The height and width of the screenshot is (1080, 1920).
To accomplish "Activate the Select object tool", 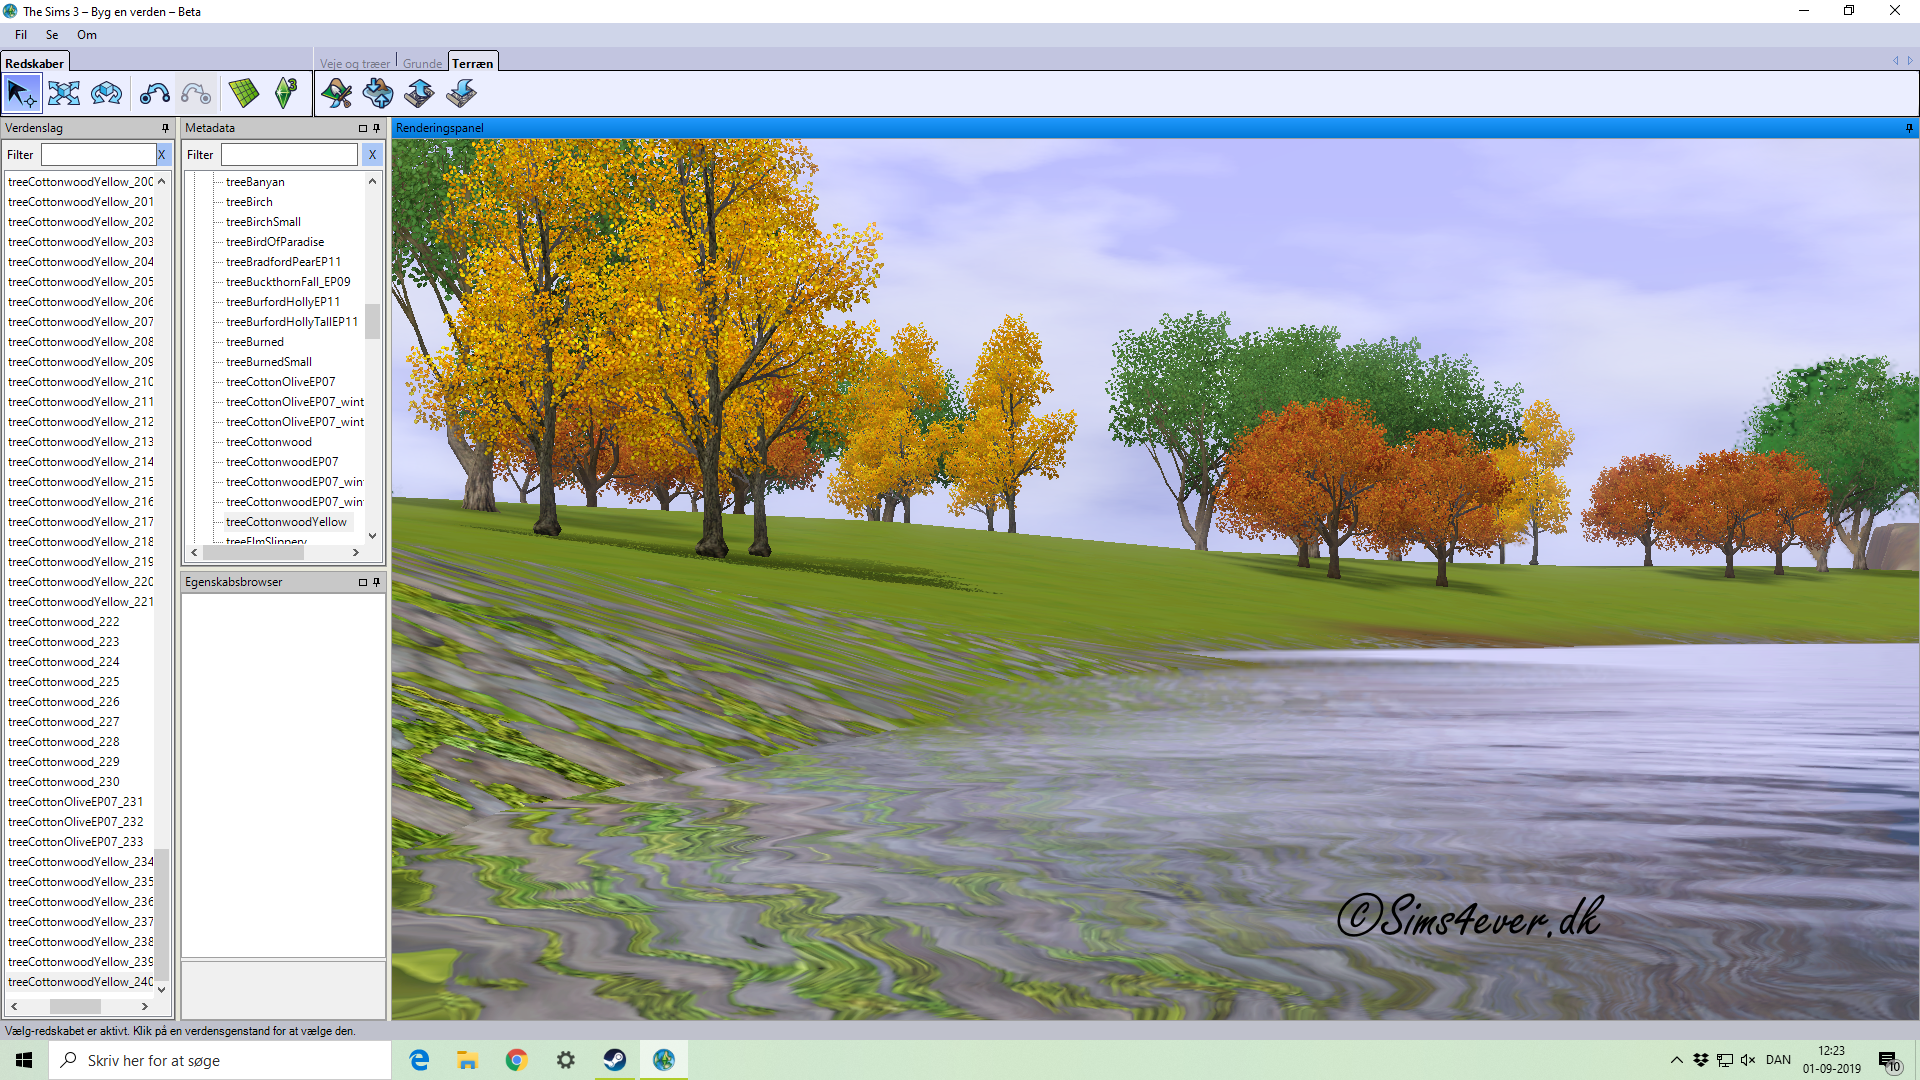I will pos(22,94).
